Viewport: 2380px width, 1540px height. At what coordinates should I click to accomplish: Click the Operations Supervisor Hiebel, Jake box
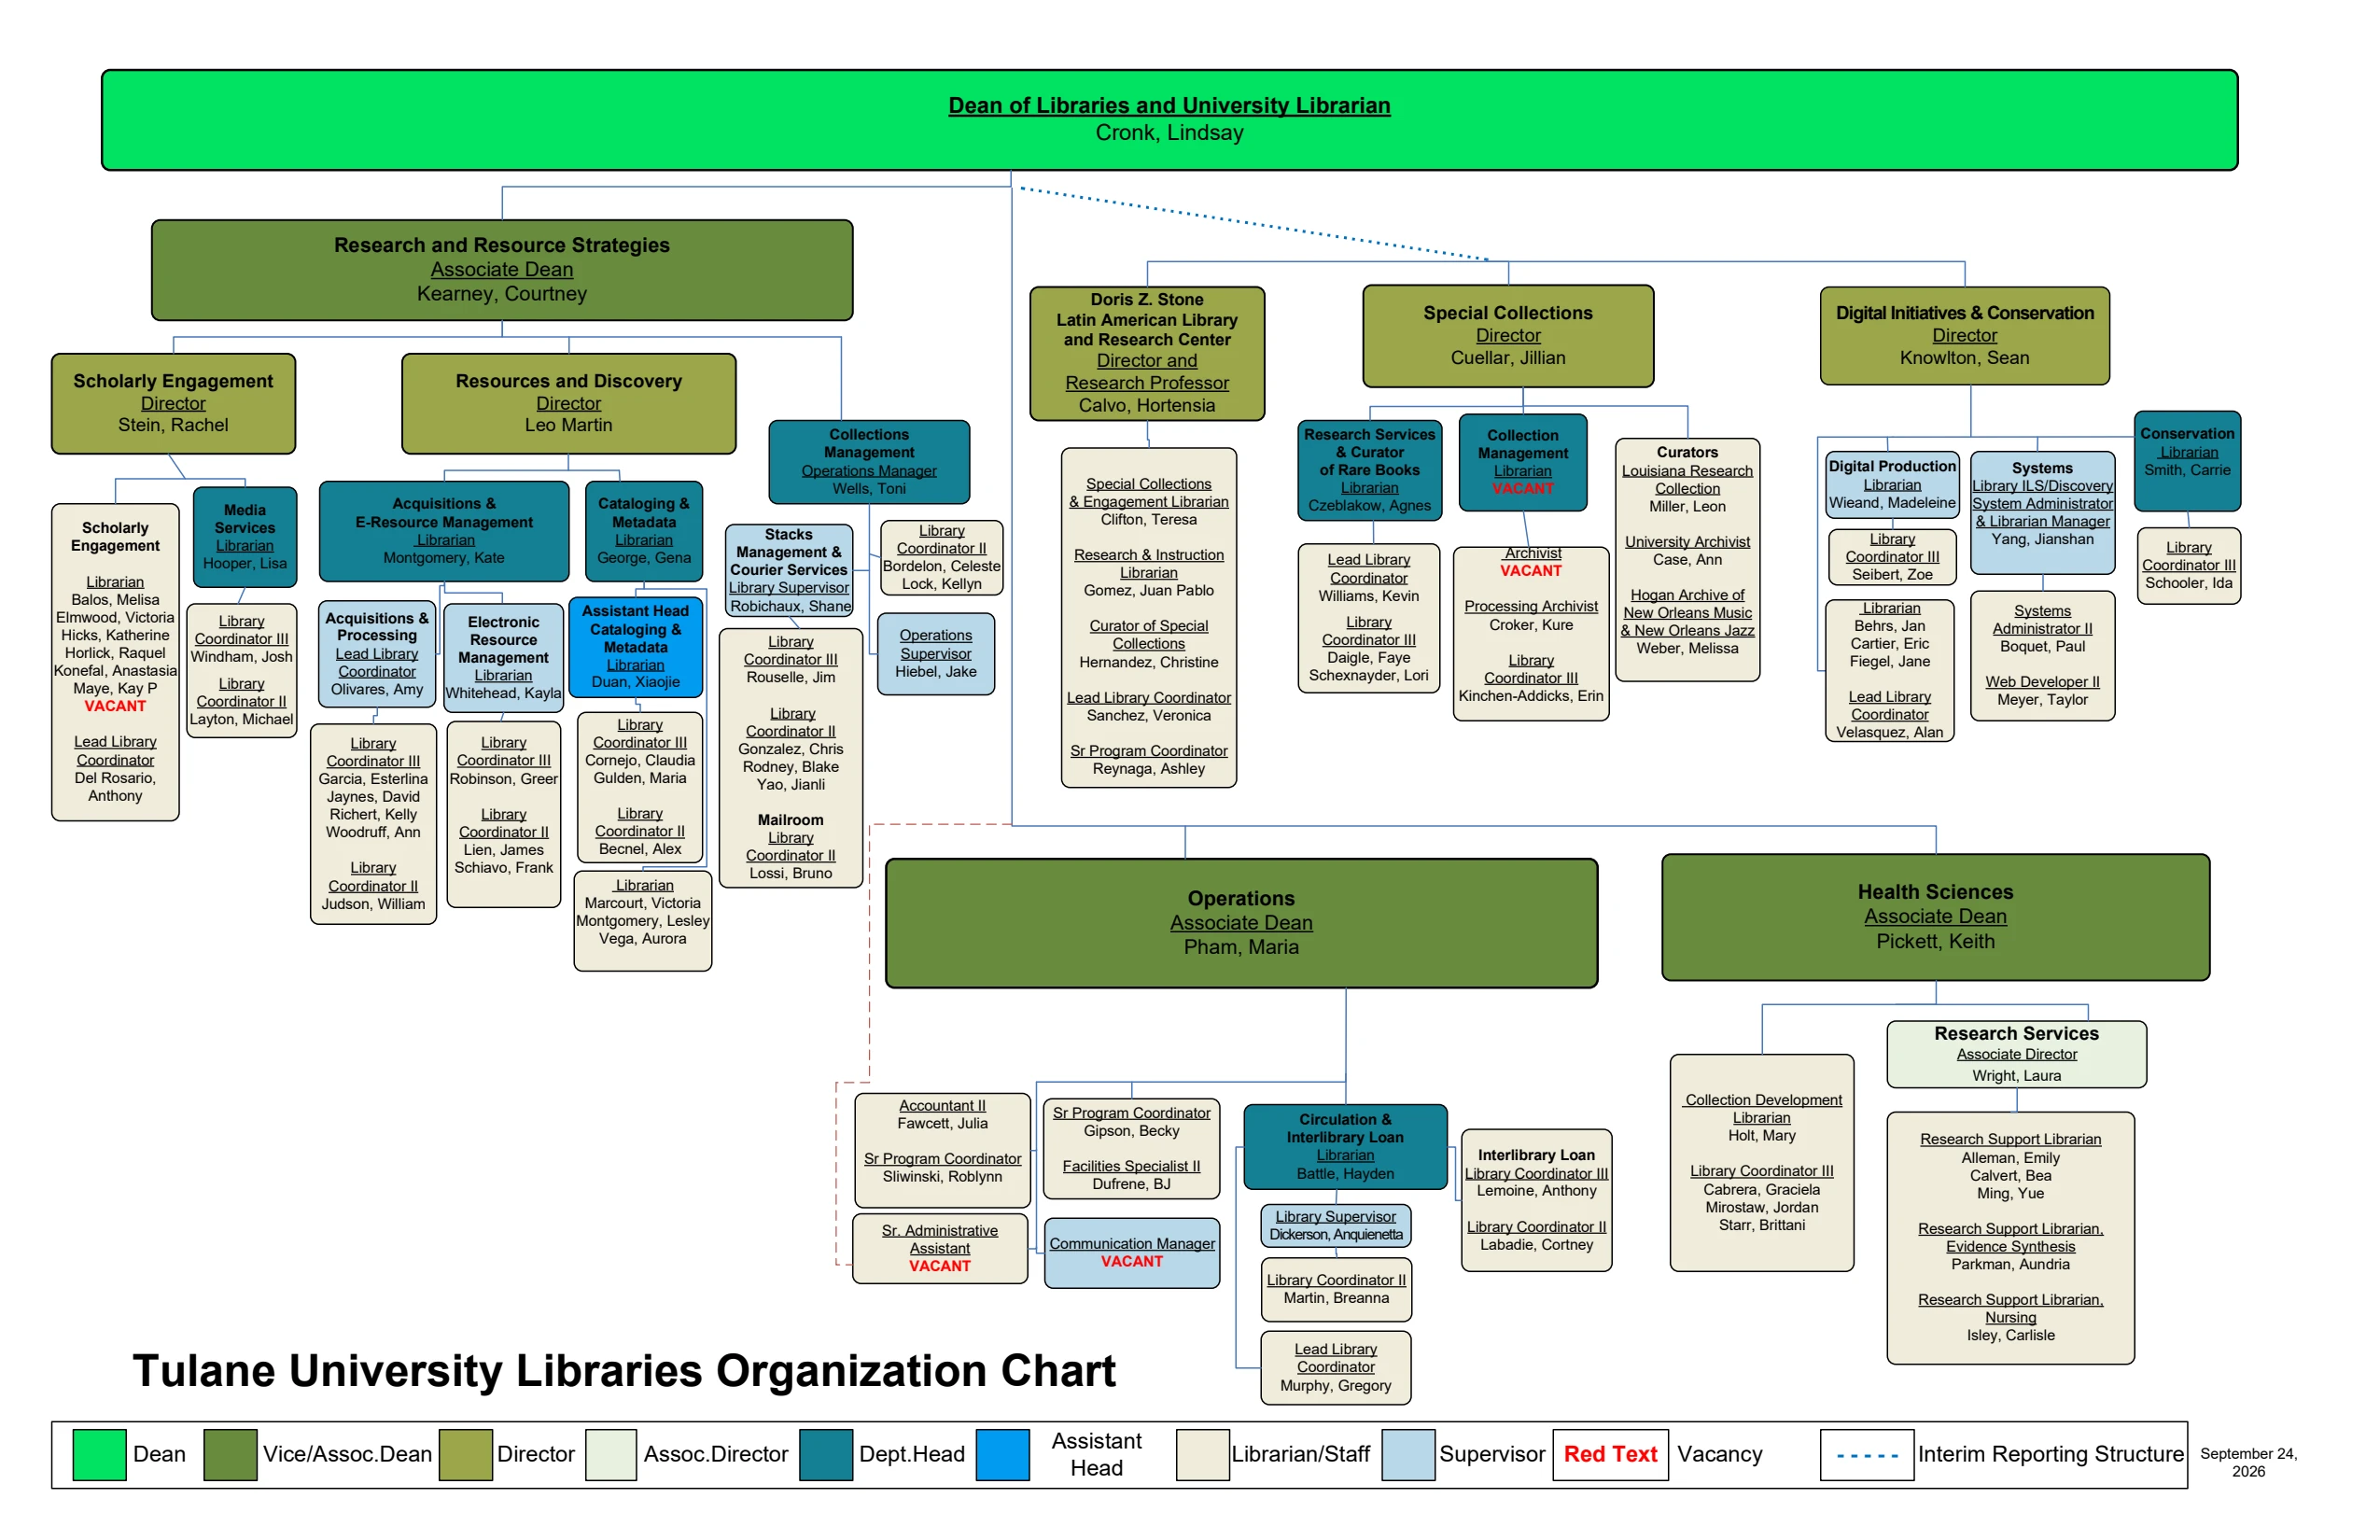(x=936, y=654)
